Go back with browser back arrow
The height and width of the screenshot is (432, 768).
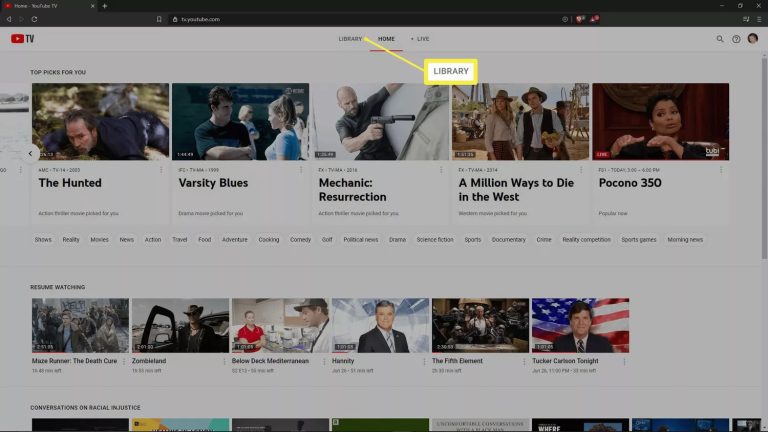tap(9, 19)
